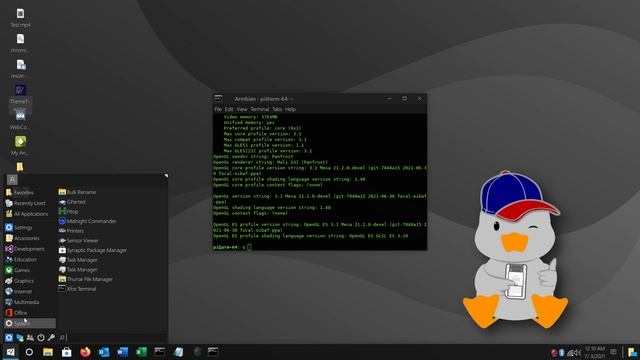
Task: Focus the start menu search field
Action: [112, 338]
